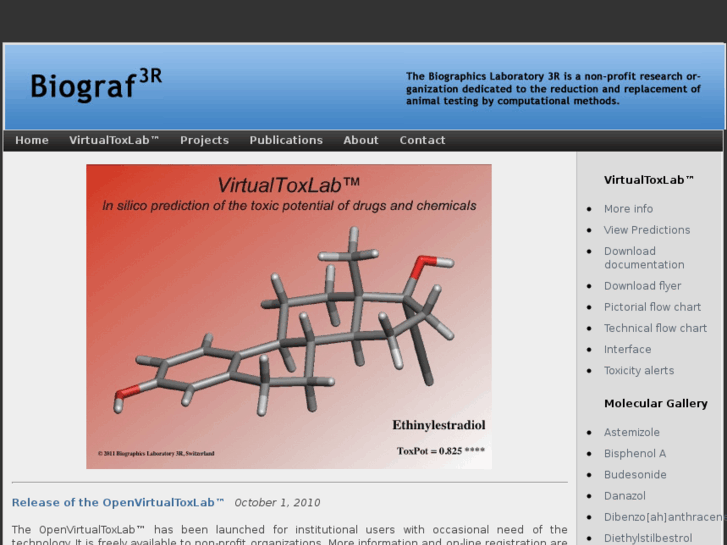Image resolution: width=727 pixels, height=545 pixels.
Task: View Budesonide in the Molecular Gallery
Action: tap(635, 474)
